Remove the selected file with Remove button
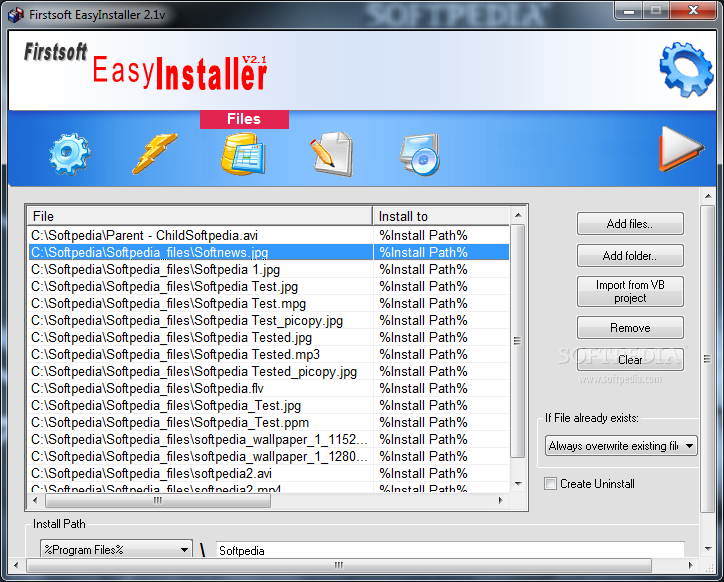This screenshot has width=724, height=582. 630,328
